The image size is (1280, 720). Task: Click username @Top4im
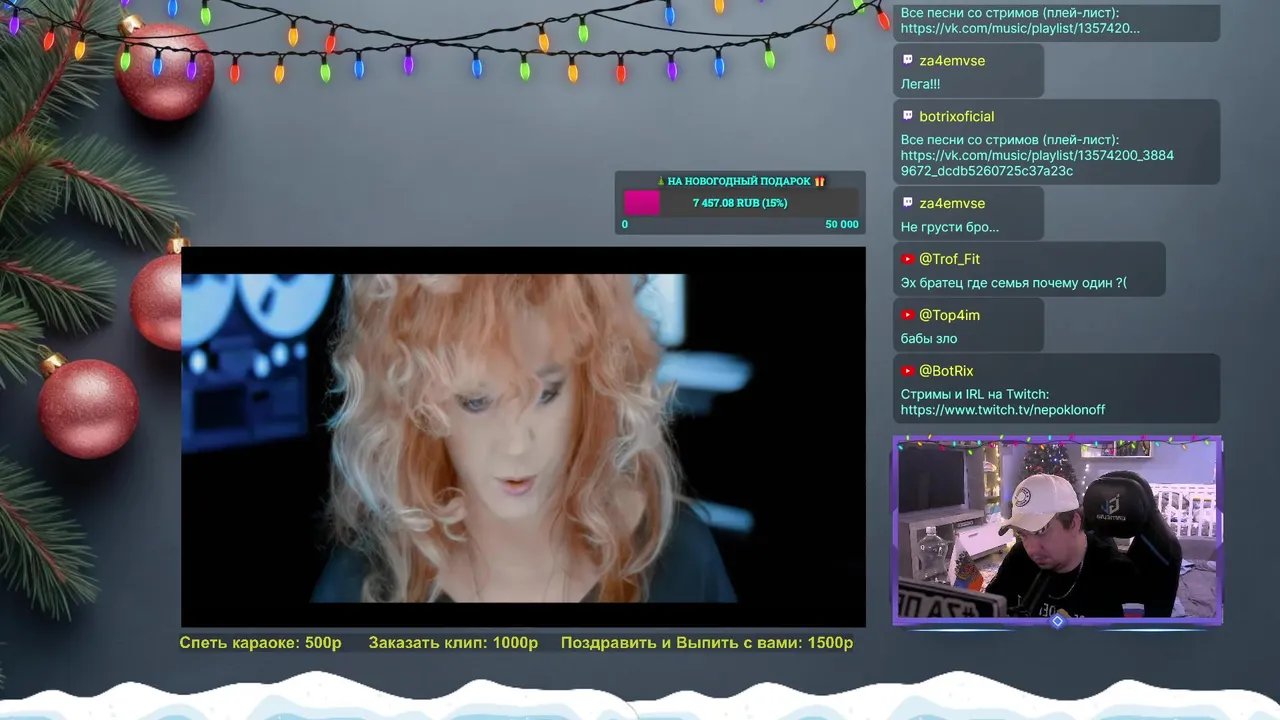coord(949,315)
